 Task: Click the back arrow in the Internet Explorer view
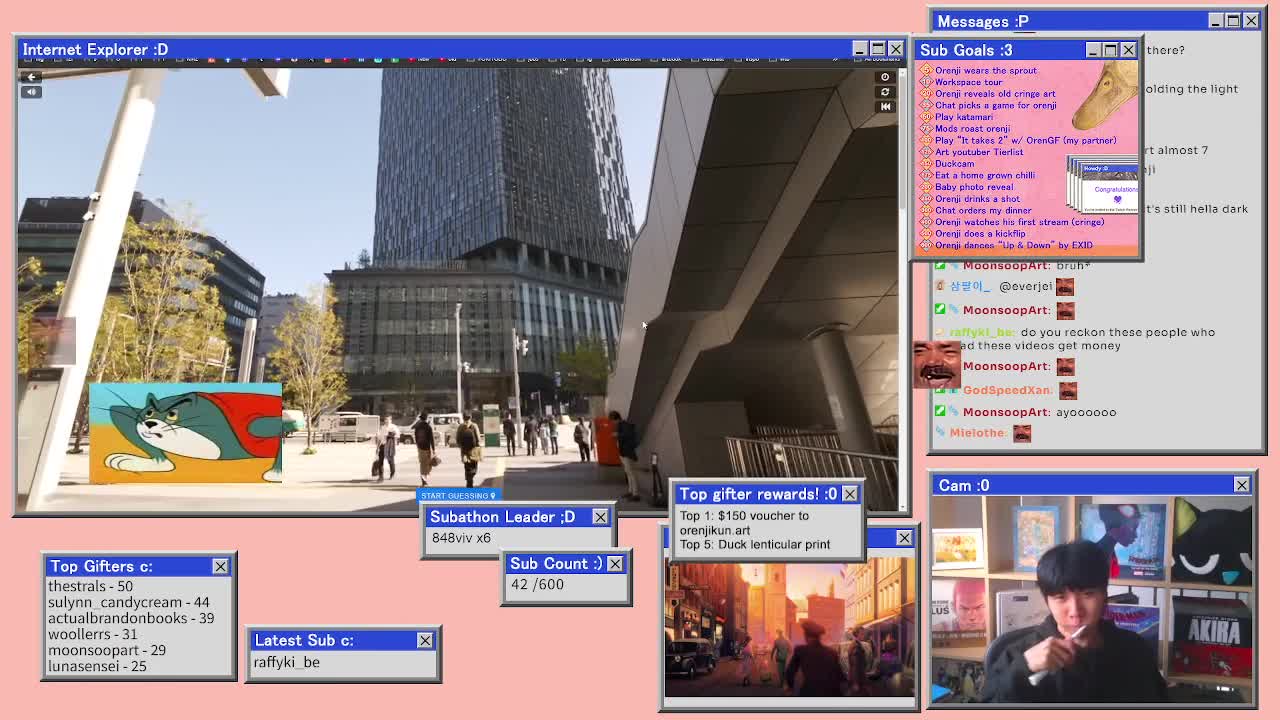[x=31, y=77]
